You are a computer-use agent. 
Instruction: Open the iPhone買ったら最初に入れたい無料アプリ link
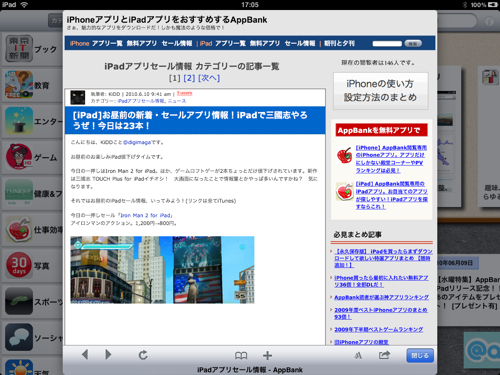click(381, 281)
